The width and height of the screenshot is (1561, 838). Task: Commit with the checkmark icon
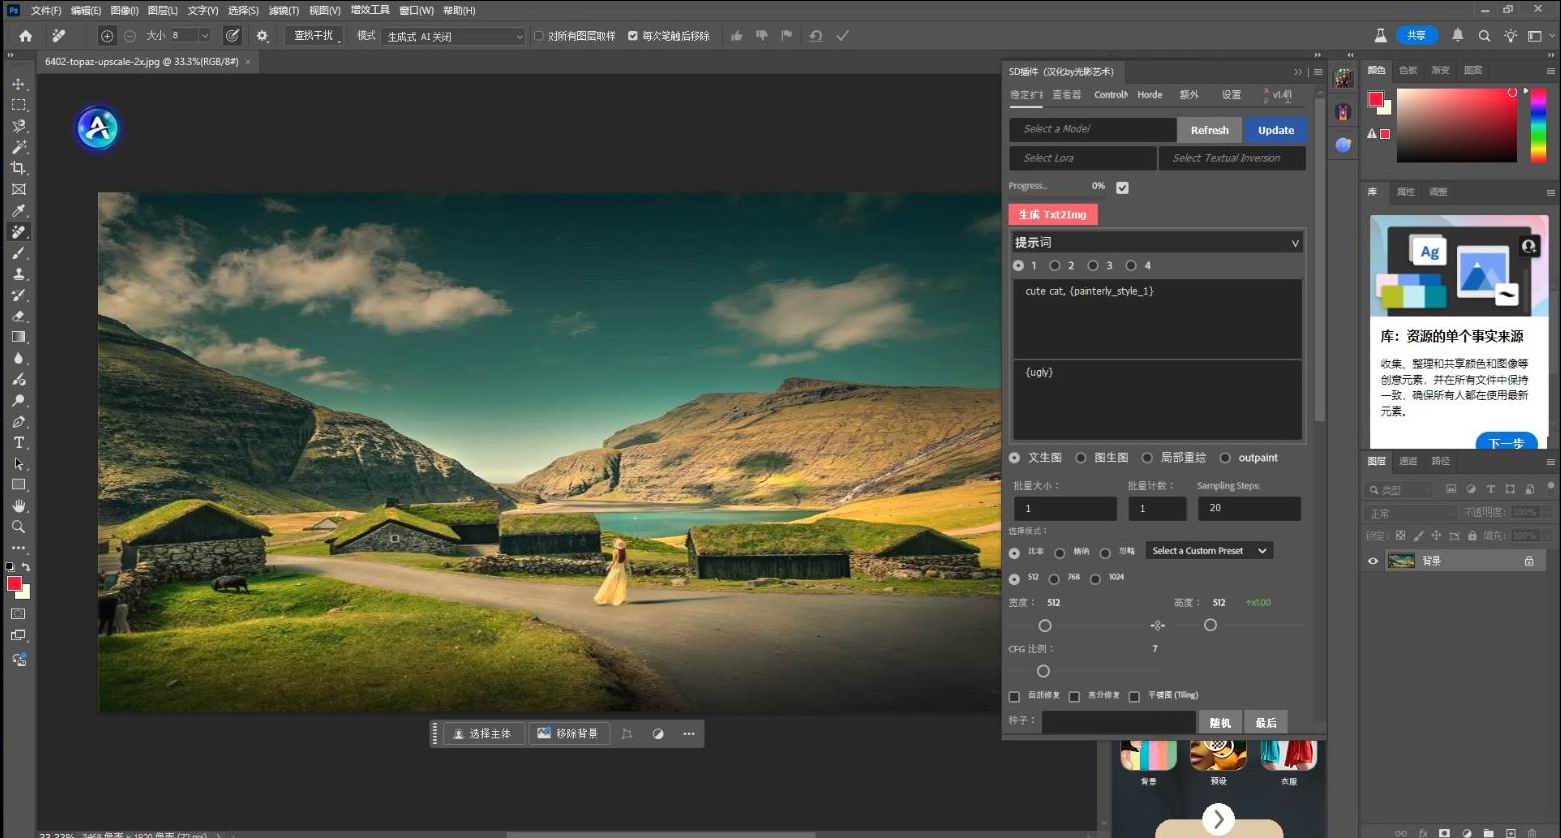(x=843, y=36)
